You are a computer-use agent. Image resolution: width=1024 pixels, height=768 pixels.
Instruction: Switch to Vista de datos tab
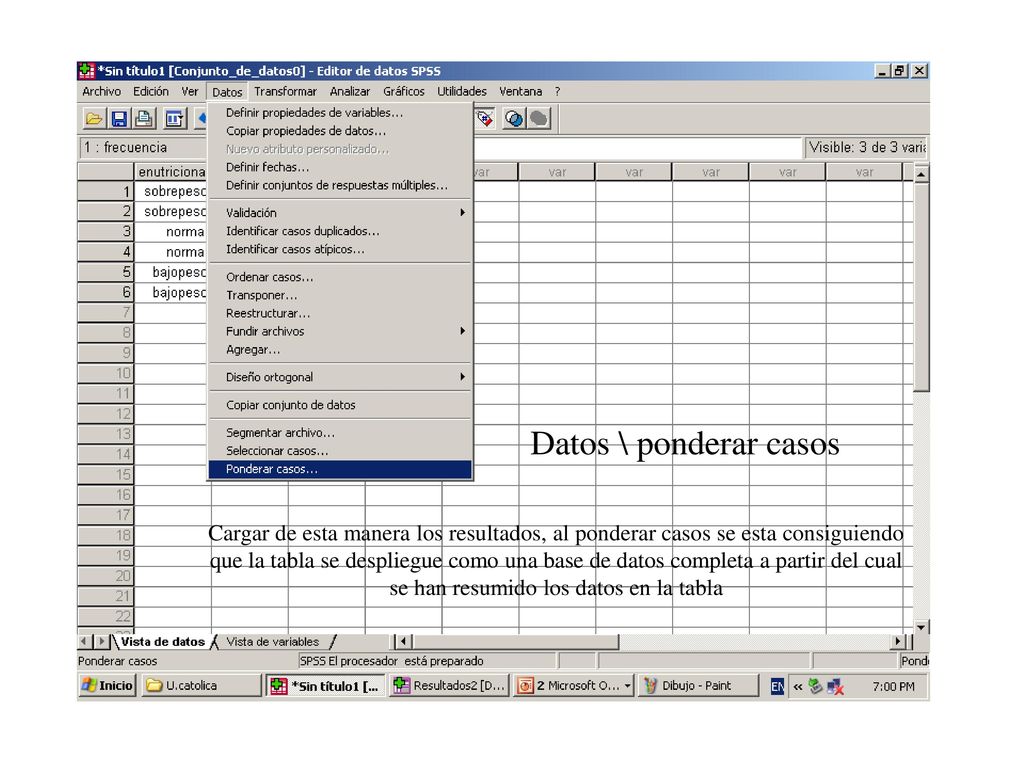pos(163,642)
